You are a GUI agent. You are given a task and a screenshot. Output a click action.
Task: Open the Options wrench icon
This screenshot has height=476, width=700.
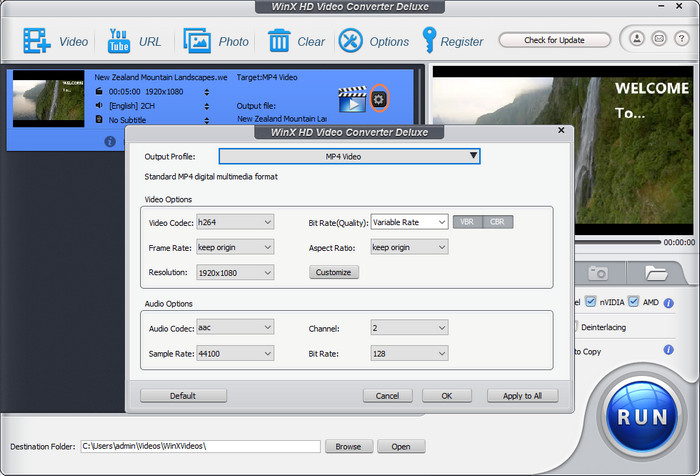tap(350, 41)
